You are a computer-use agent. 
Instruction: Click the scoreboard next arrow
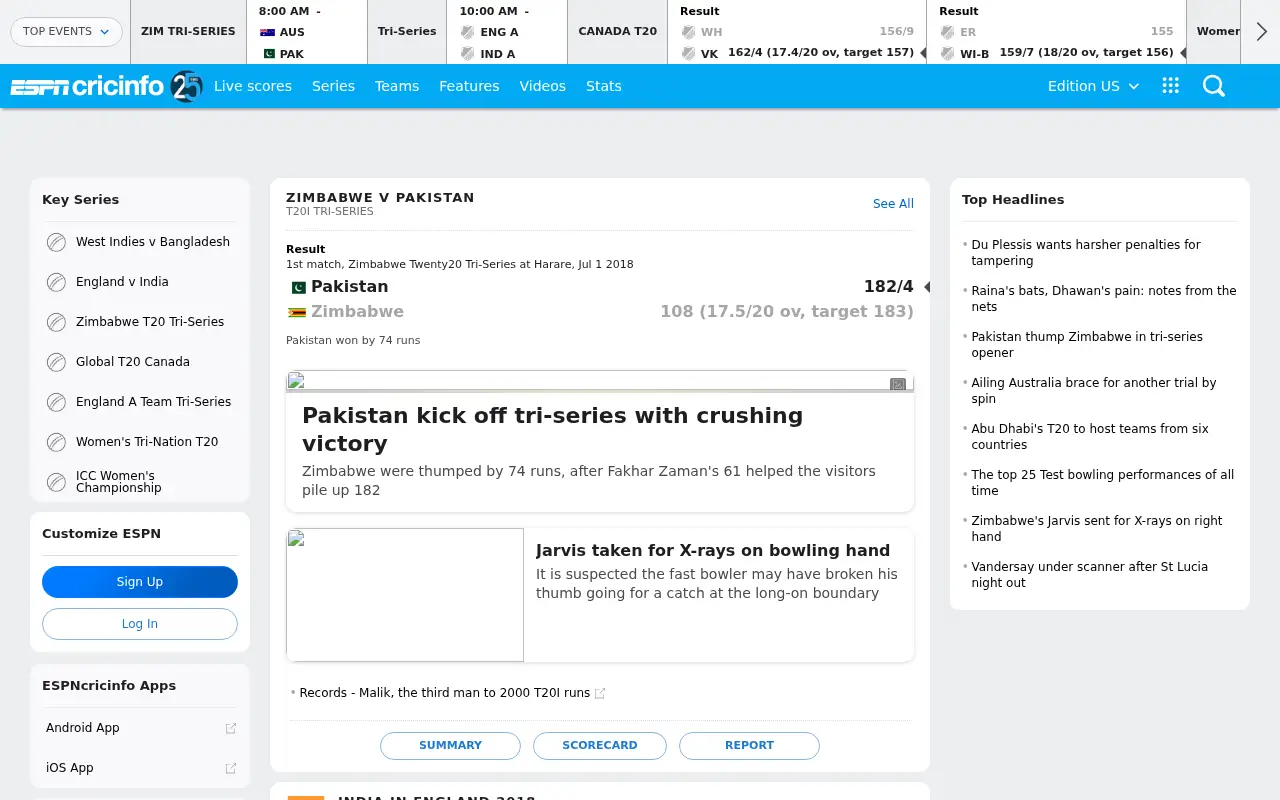click(1261, 32)
